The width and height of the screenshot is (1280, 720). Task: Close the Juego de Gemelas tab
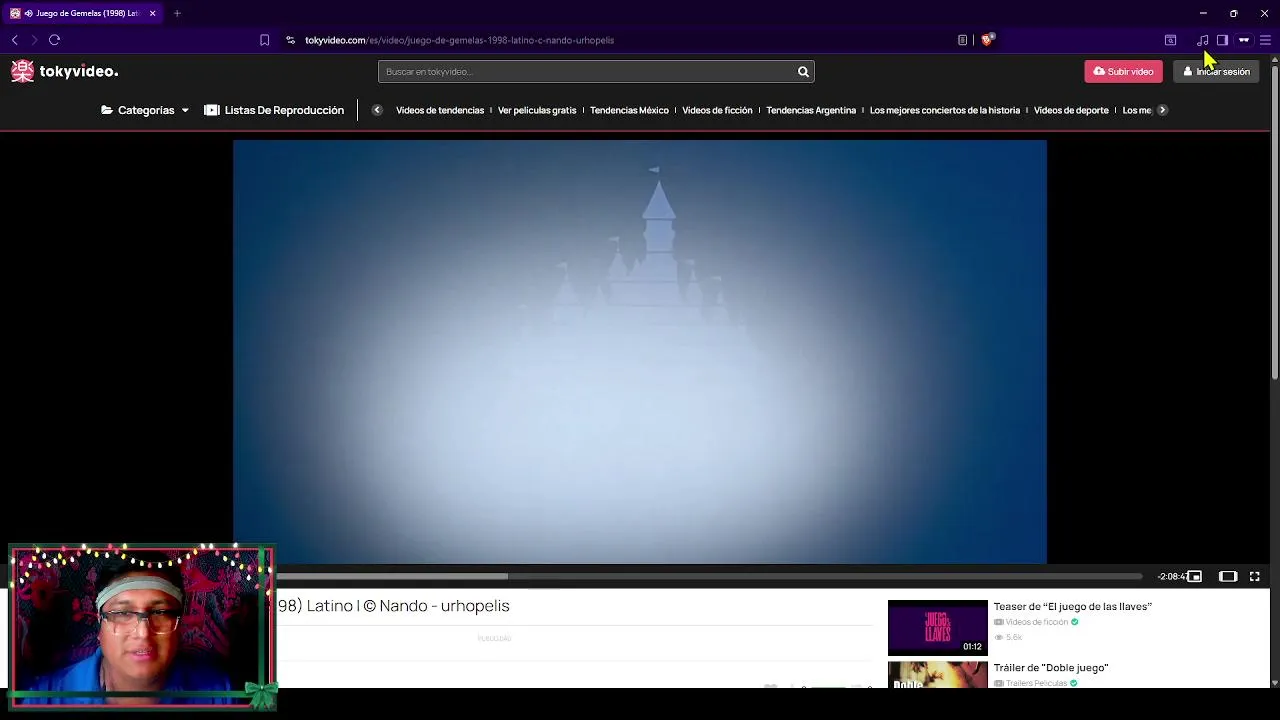click(152, 13)
